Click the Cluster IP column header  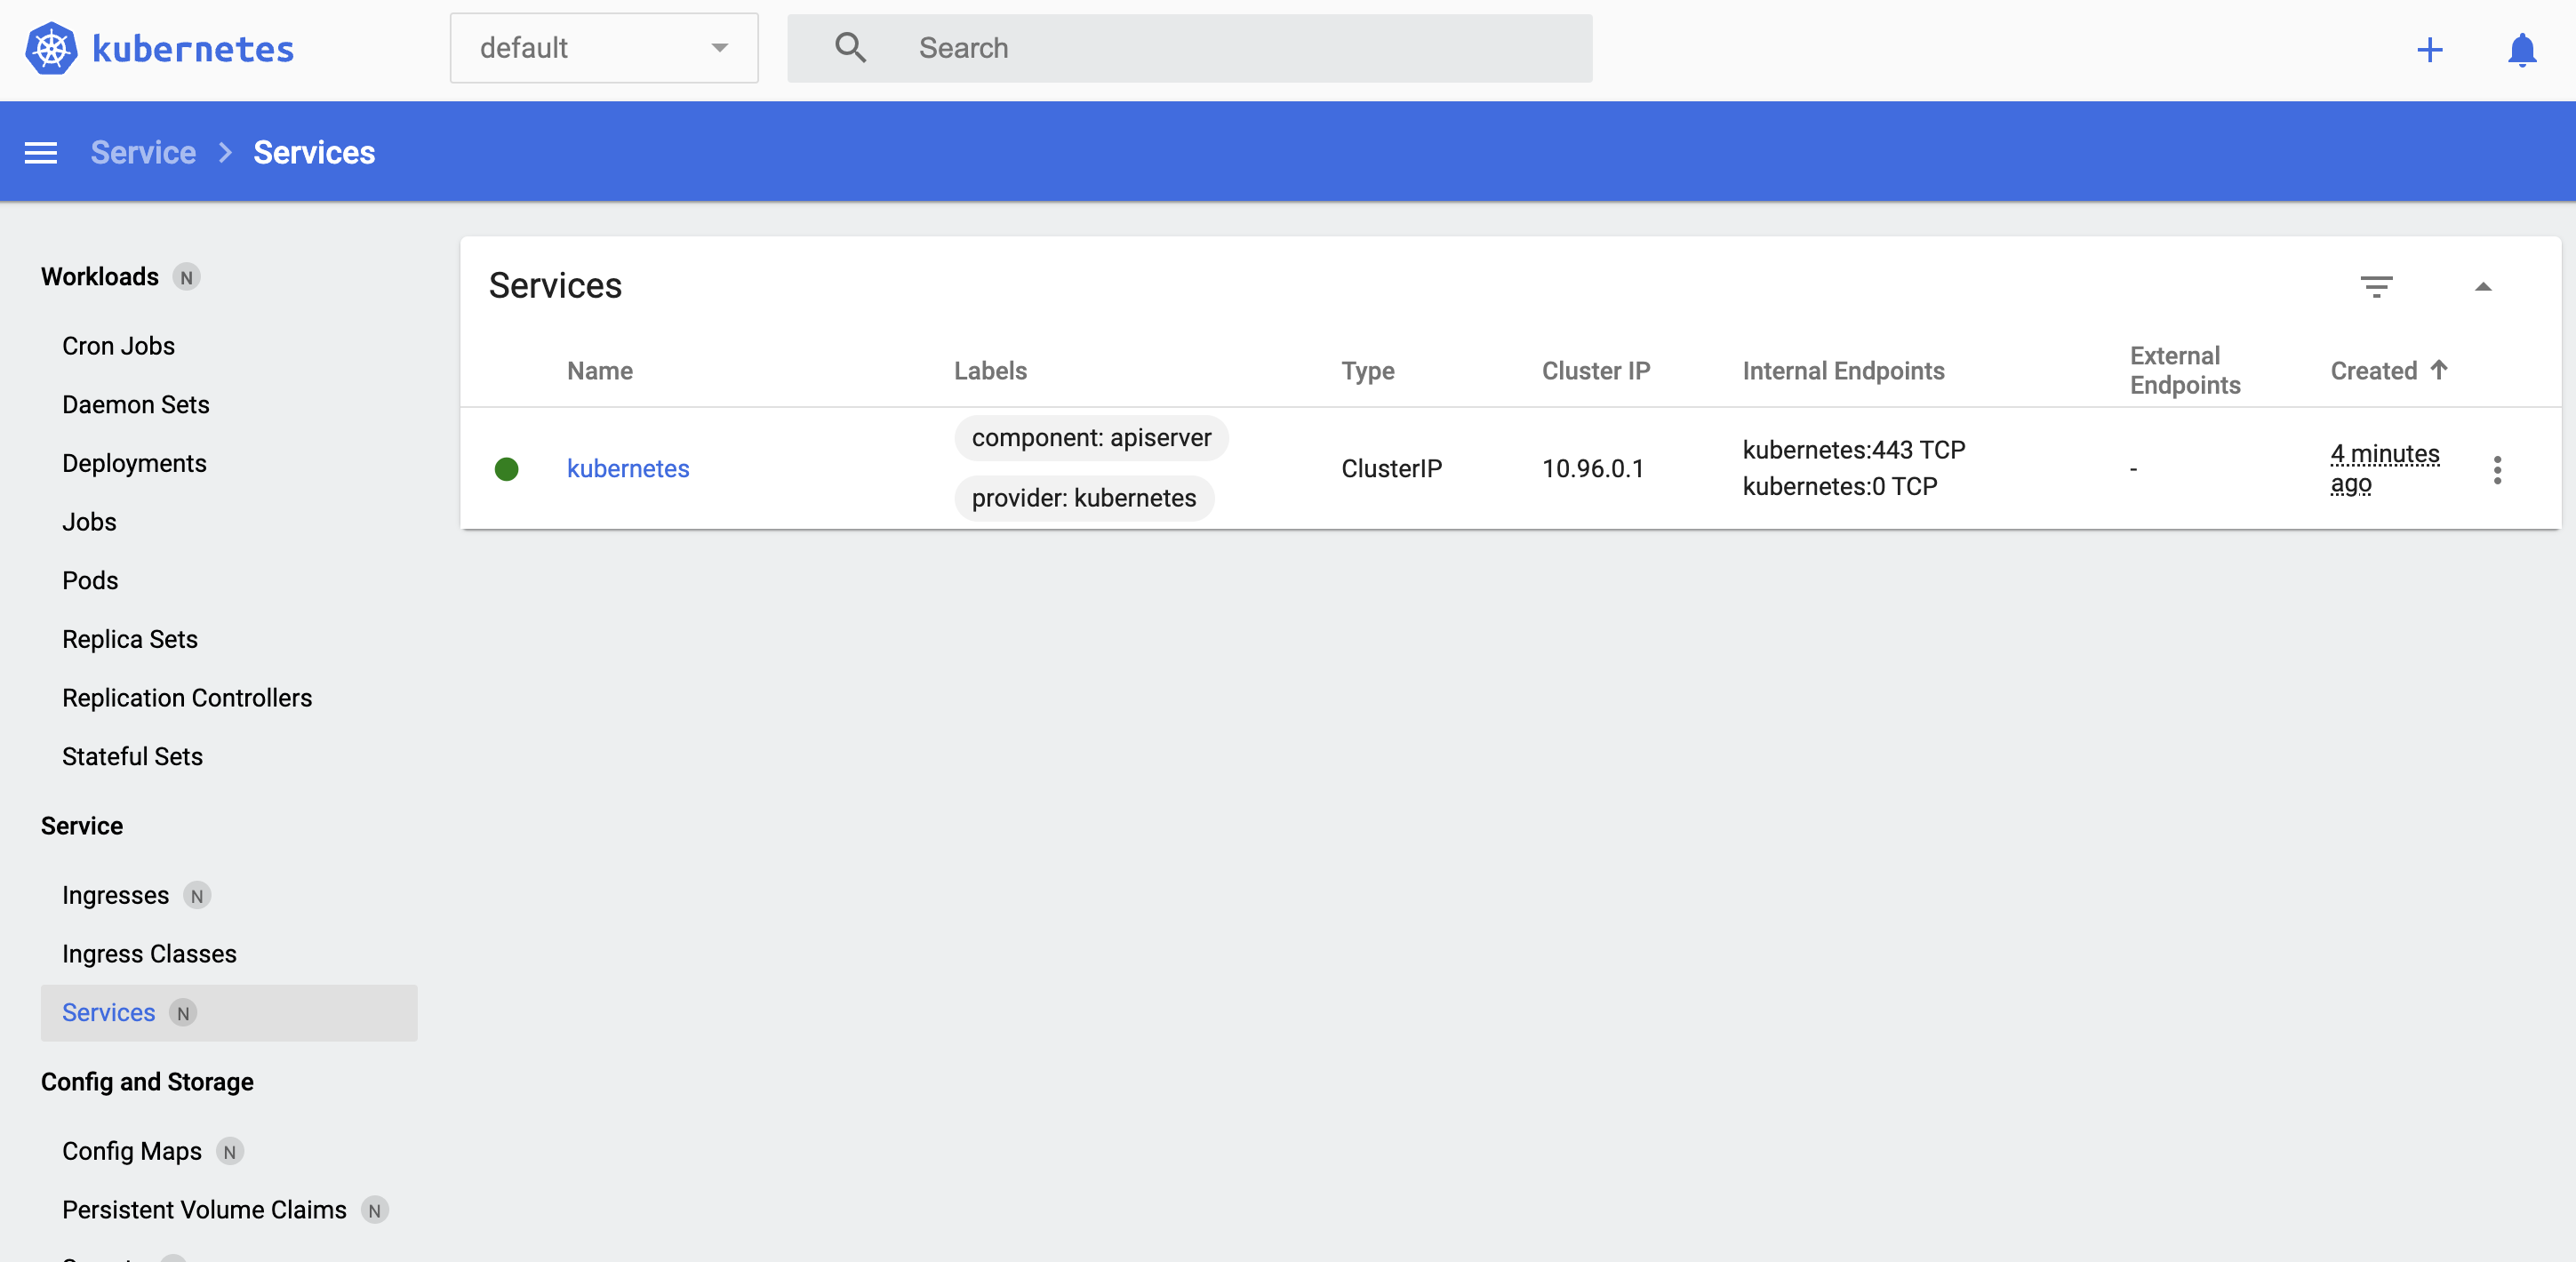click(1596, 371)
